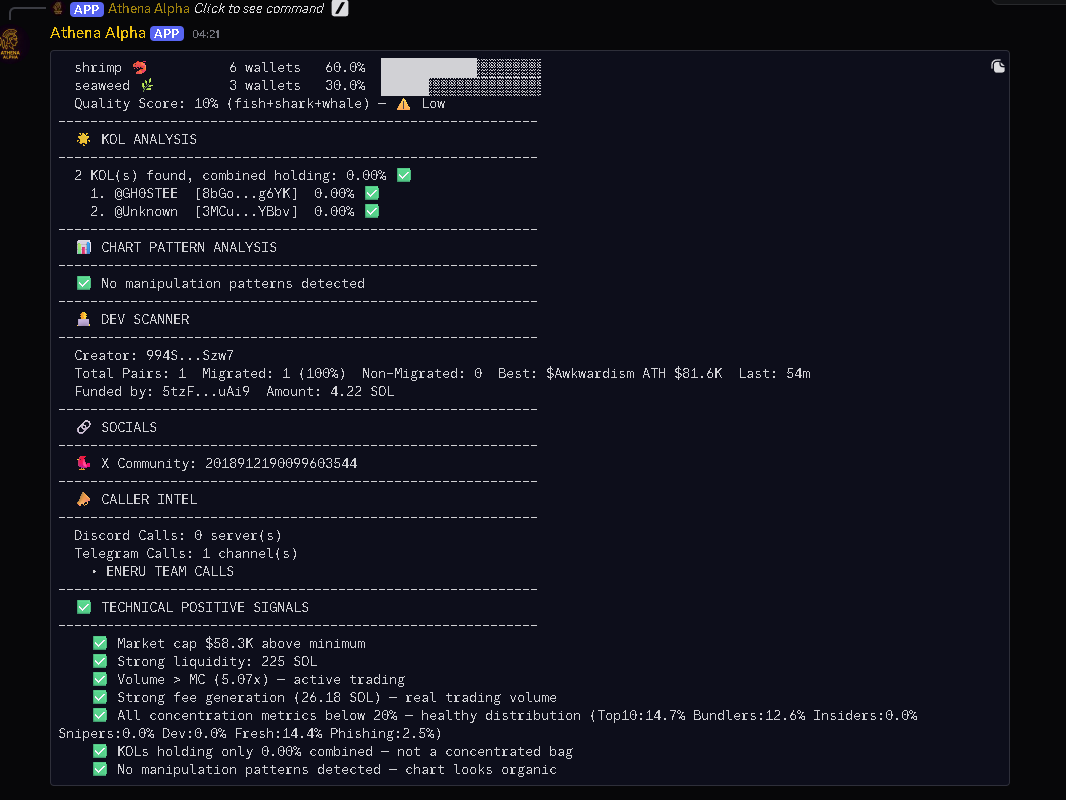
Task: Click 'Telegram Calls: 1 channel(s)' text
Action: [x=186, y=553]
